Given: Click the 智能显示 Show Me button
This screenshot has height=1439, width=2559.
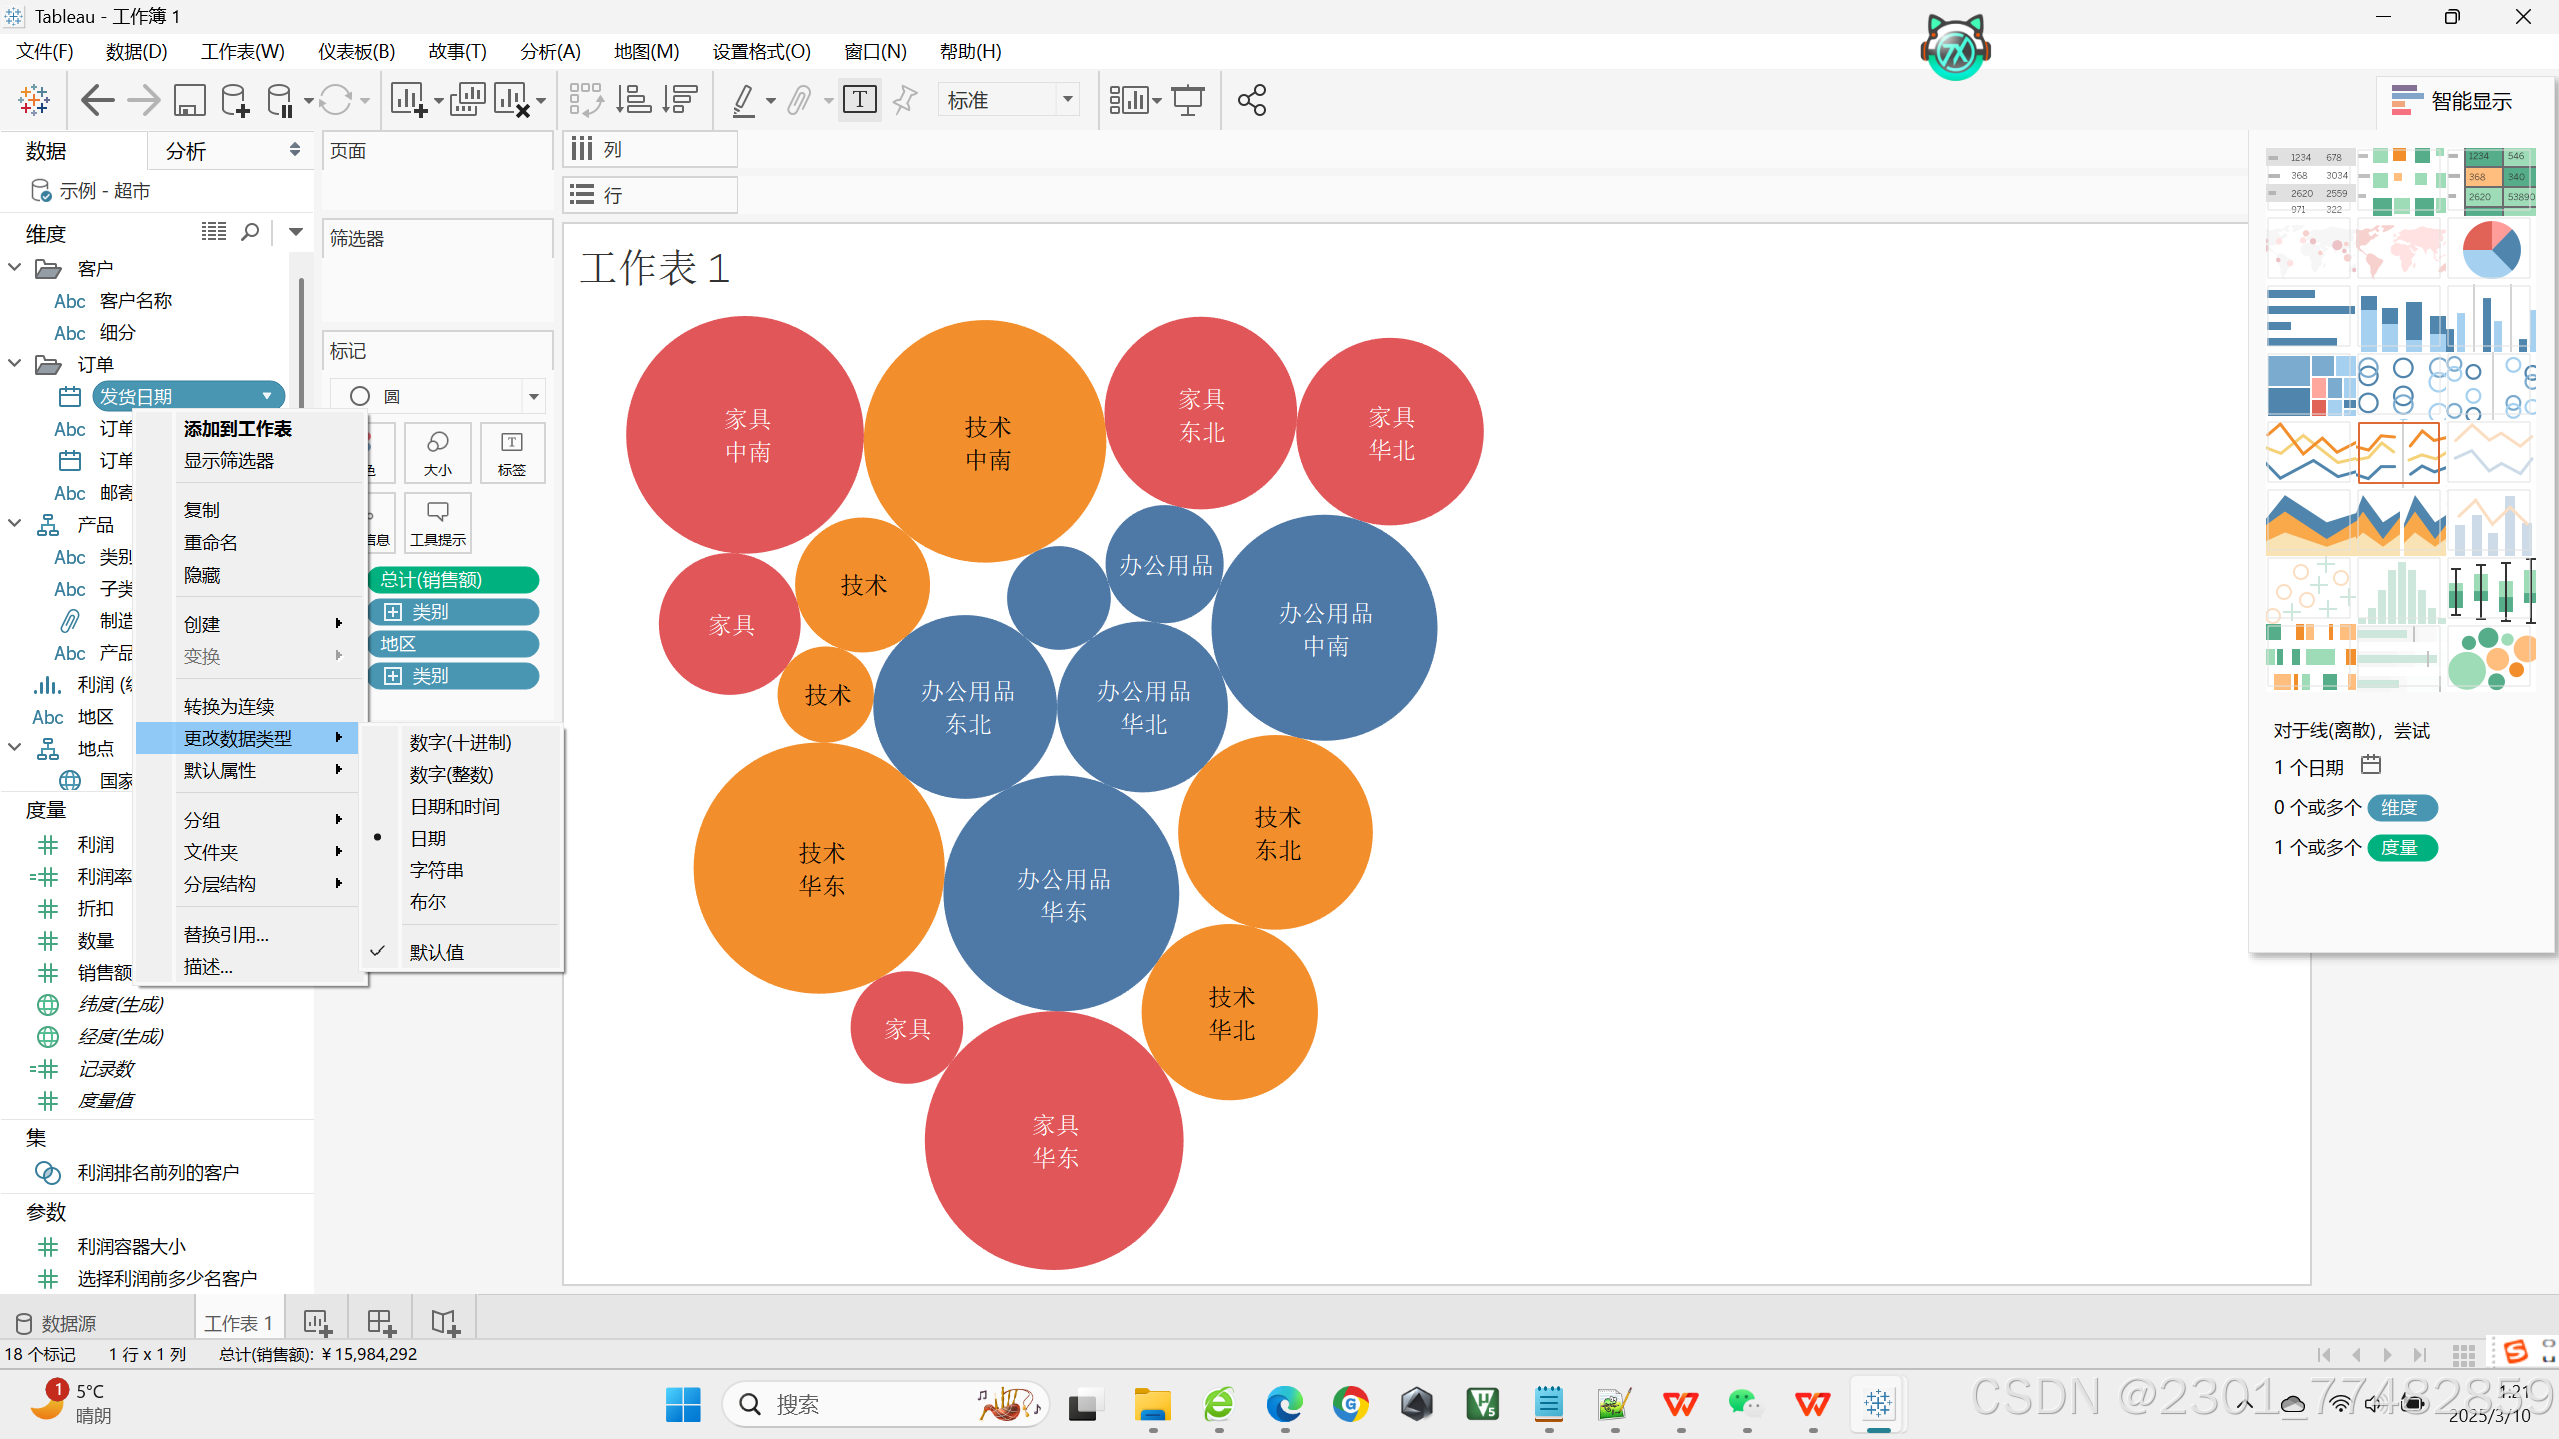Looking at the screenshot, I should (x=2451, y=100).
